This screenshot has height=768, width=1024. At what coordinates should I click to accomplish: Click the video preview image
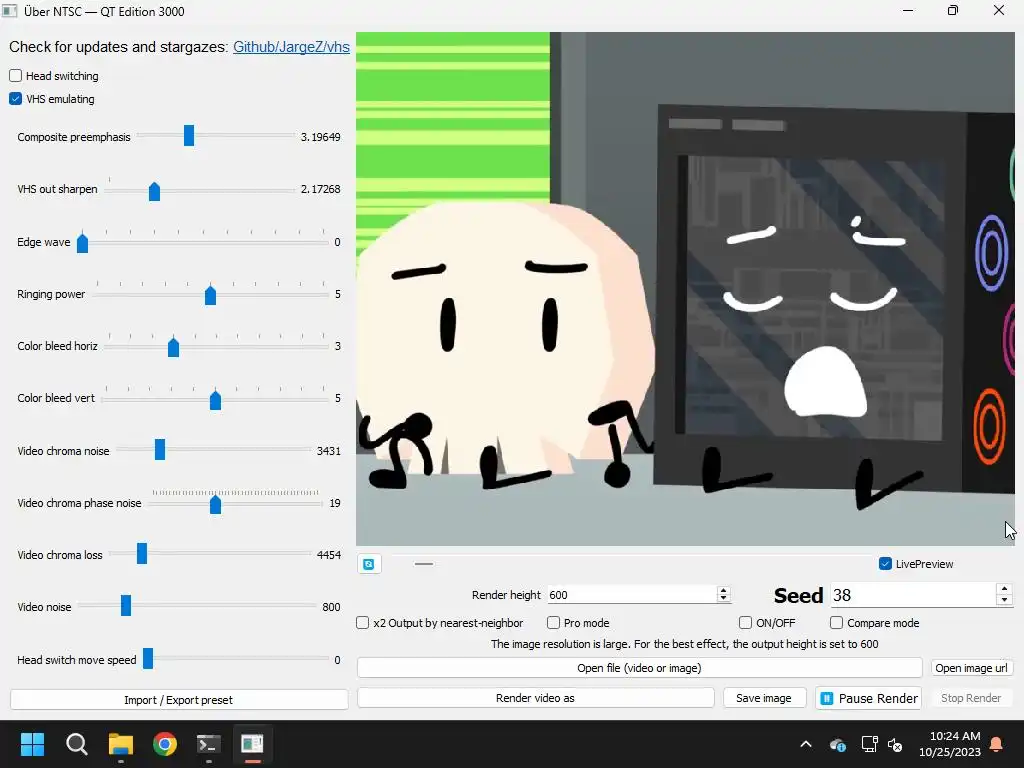click(685, 289)
